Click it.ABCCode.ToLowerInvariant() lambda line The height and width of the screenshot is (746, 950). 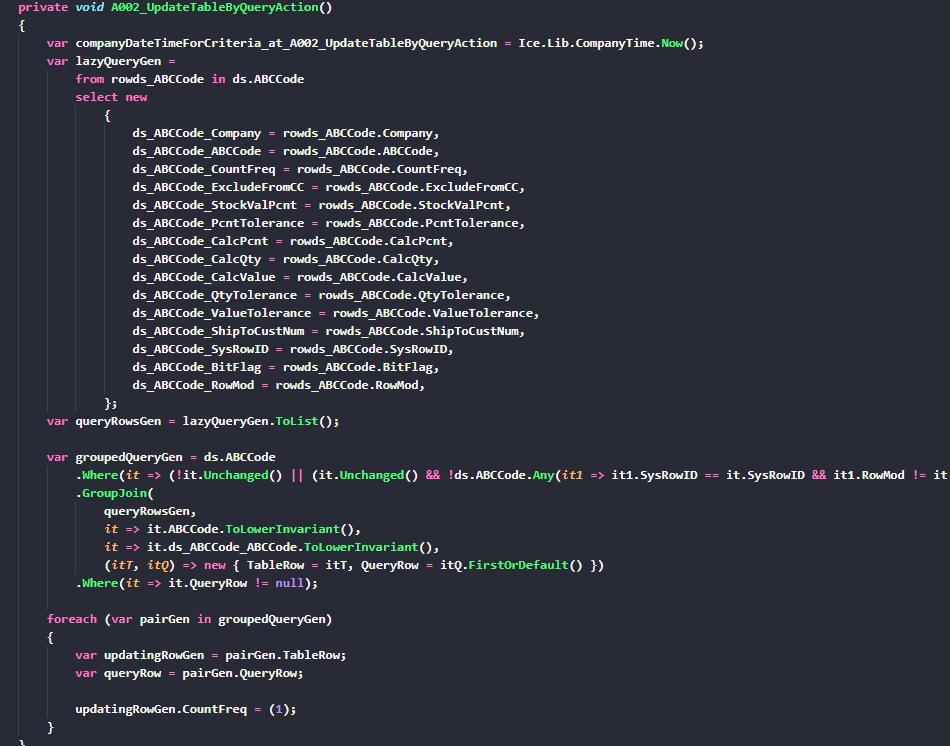click(232, 529)
